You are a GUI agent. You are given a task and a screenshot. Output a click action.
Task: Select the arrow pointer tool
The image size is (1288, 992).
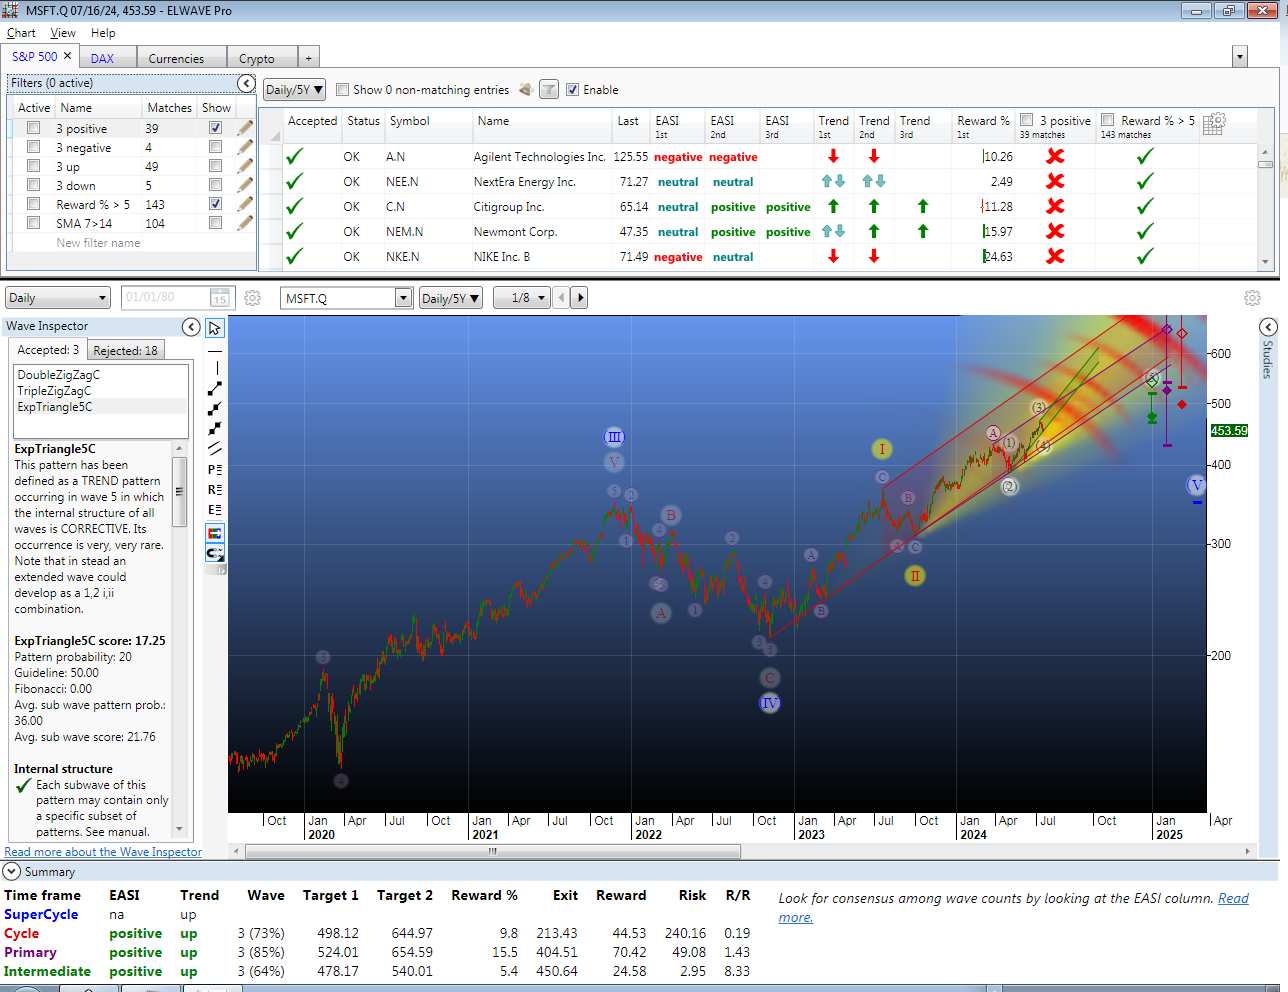coord(215,328)
